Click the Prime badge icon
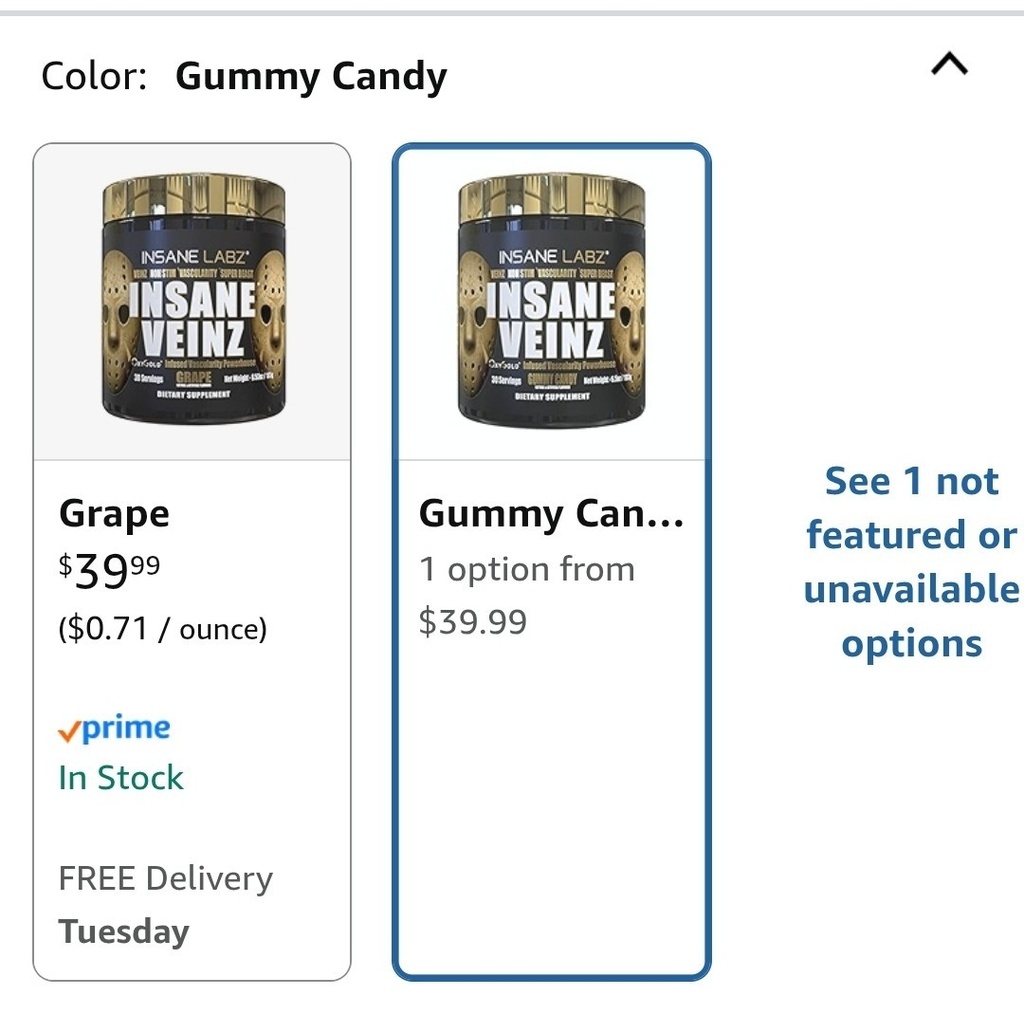The height and width of the screenshot is (1014, 1024). click(x=114, y=728)
